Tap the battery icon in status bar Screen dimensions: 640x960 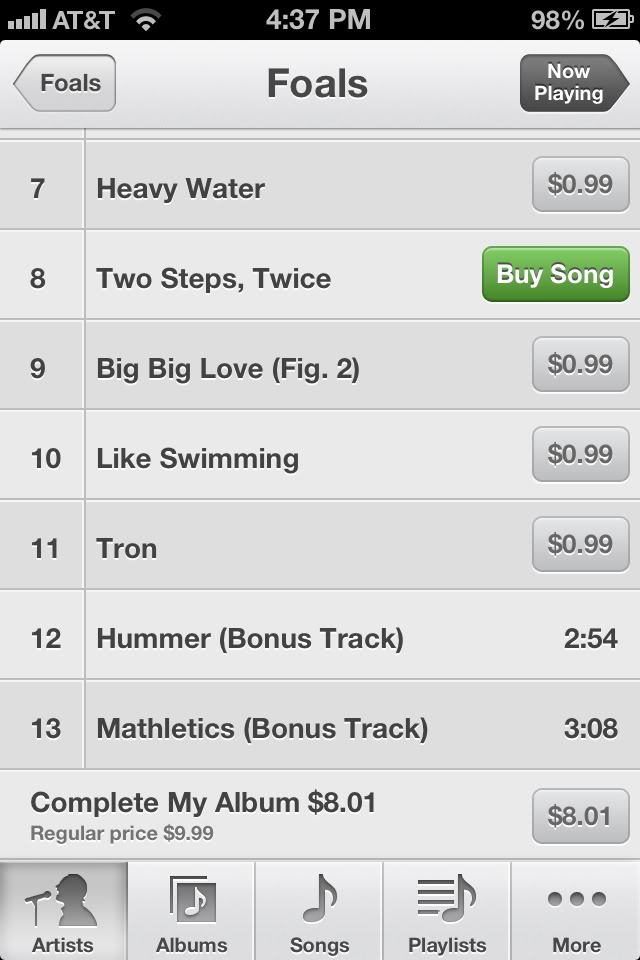[612, 20]
